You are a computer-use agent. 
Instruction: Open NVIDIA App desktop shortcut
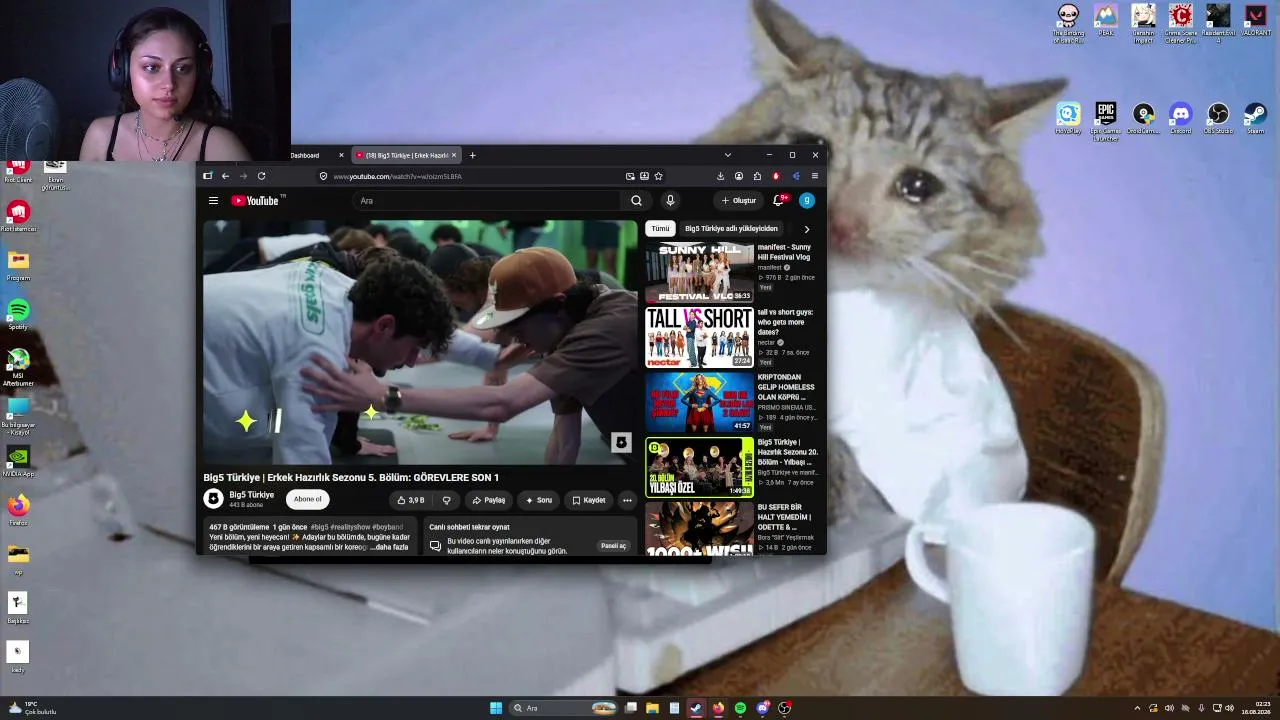(x=18, y=461)
